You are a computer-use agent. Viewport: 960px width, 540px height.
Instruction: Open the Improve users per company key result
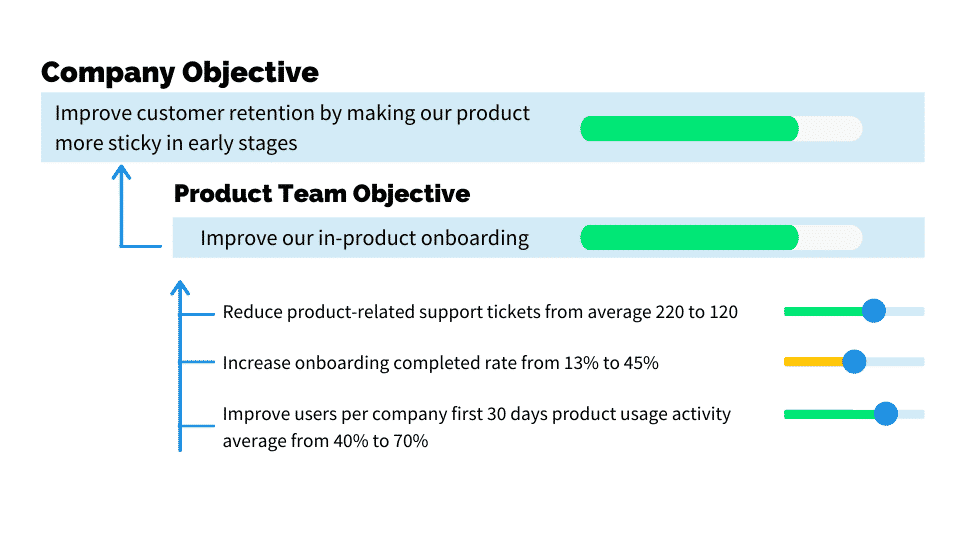[476, 427]
